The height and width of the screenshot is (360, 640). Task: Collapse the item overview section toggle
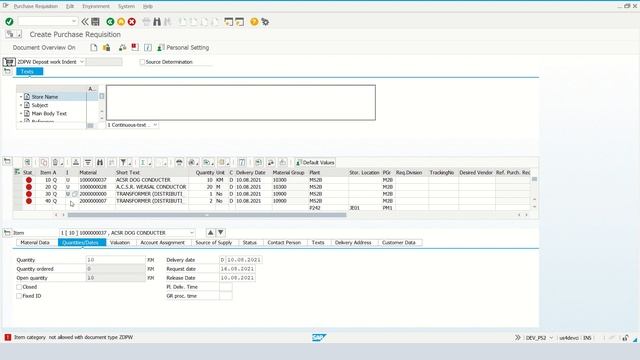pyautogui.click(x=7, y=161)
